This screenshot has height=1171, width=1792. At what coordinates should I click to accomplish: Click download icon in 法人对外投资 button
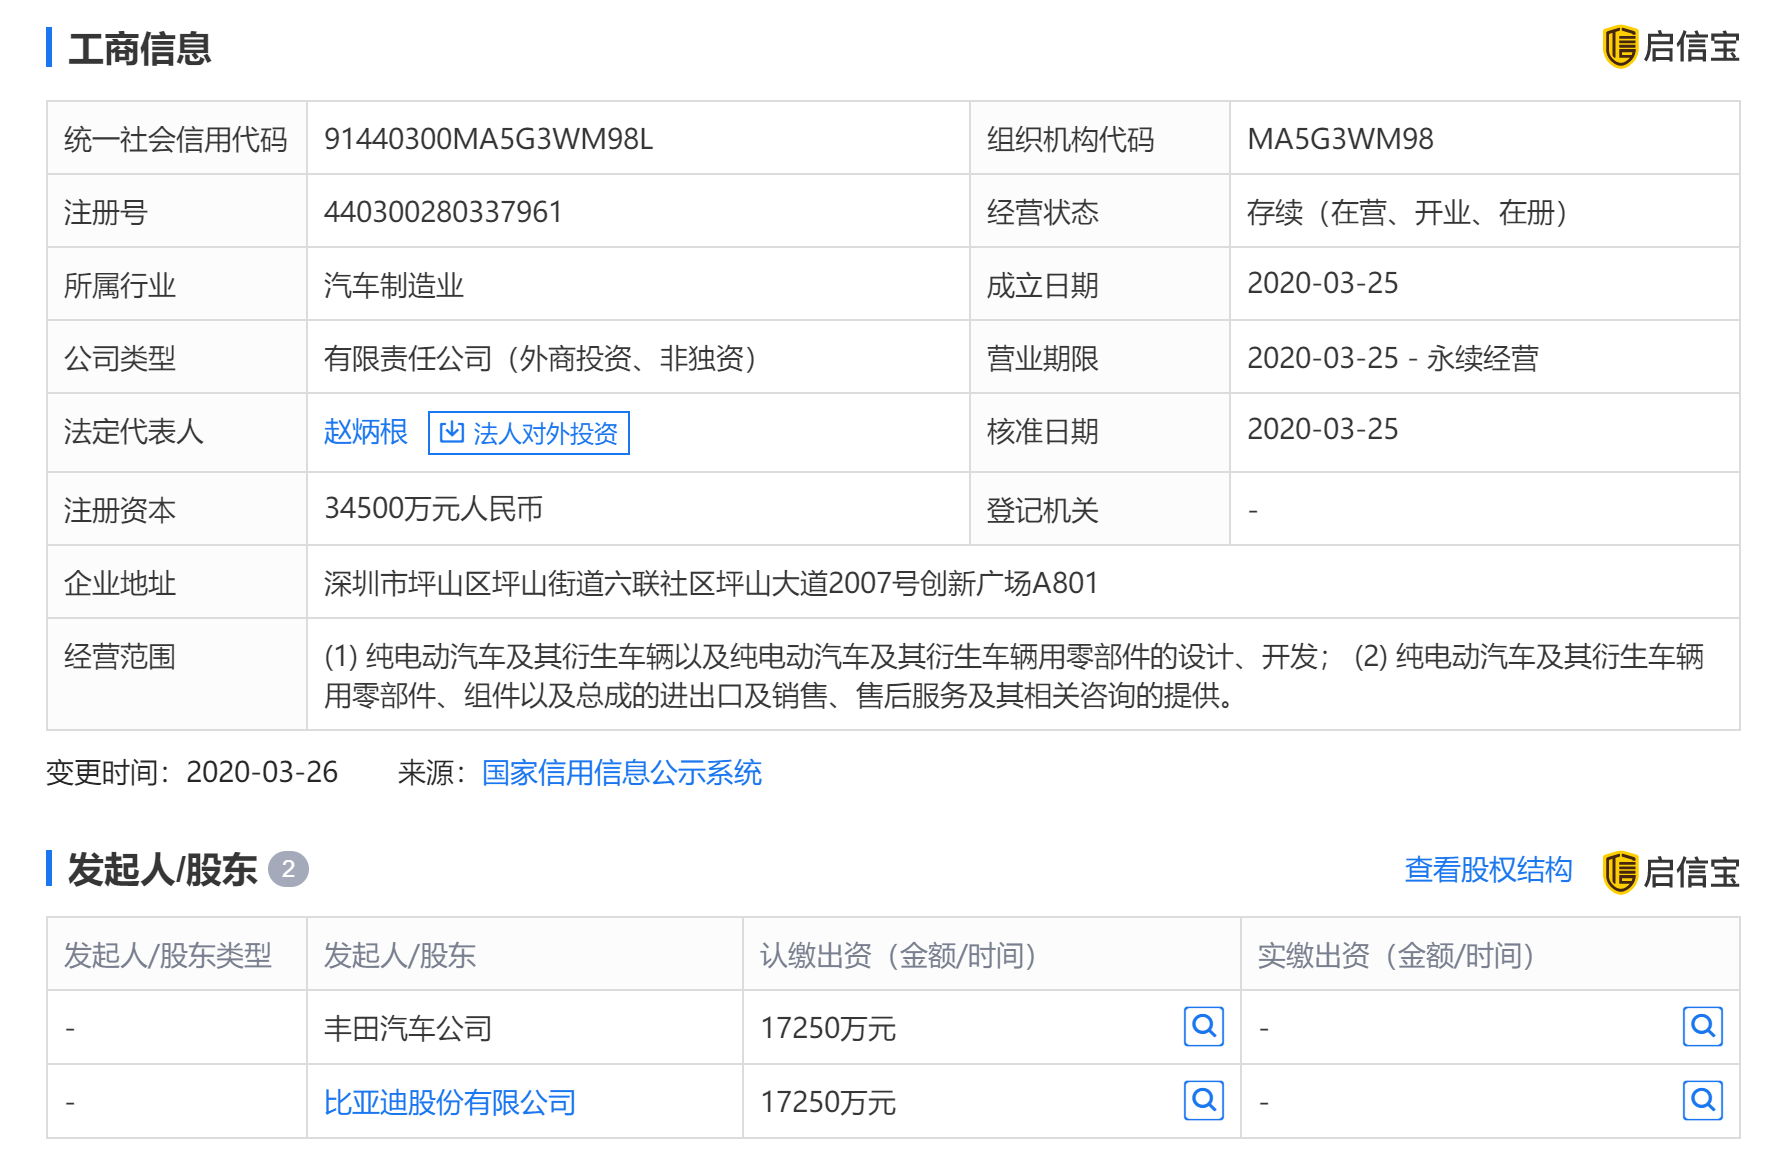(452, 432)
